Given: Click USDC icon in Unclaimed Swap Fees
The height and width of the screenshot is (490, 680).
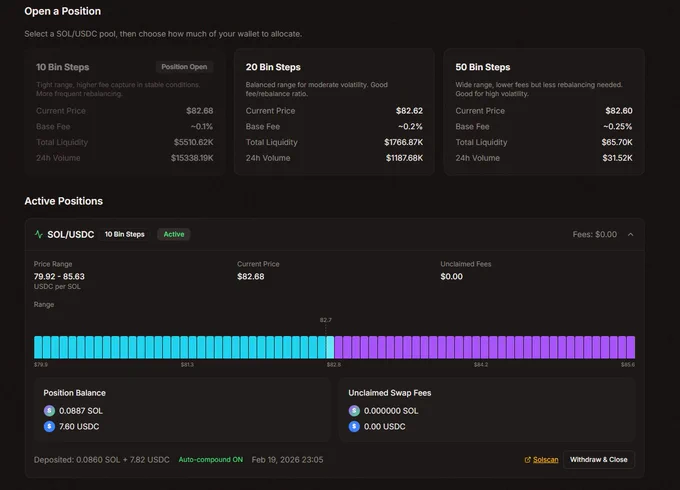Looking at the screenshot, I should (x=354, y=427).
